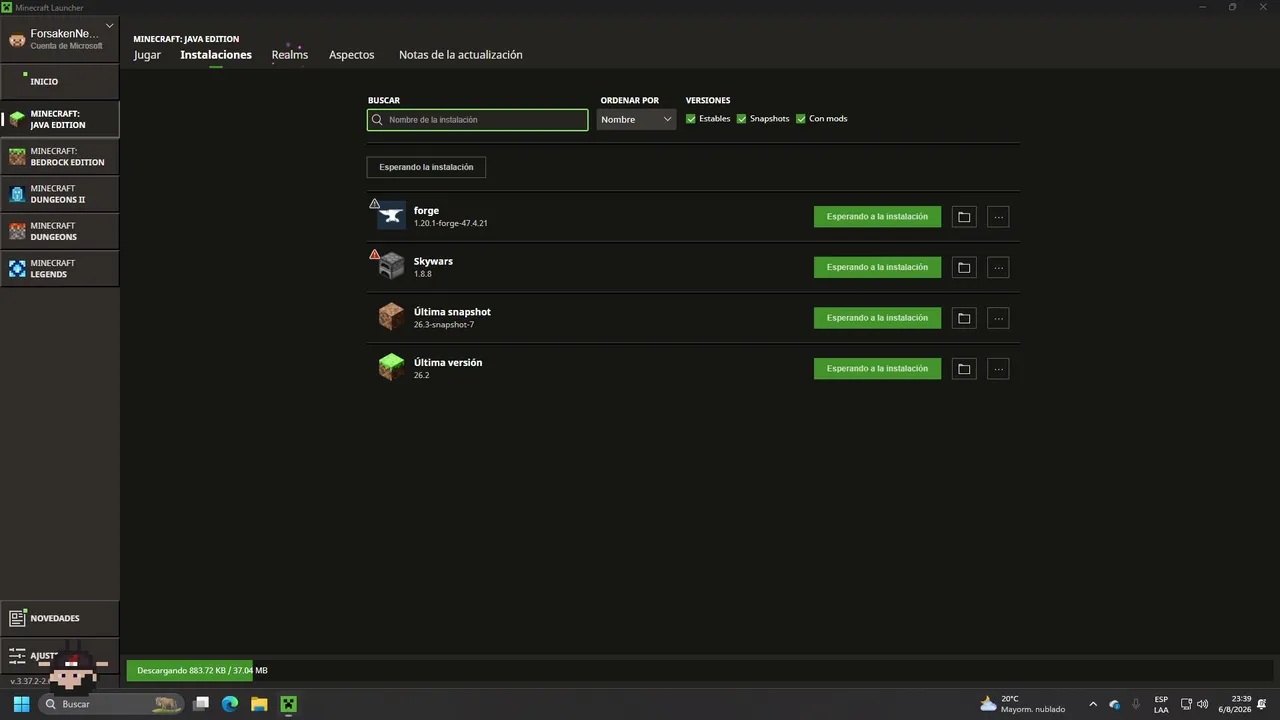Image resolution: width=1280 pixels, height=720 pixels.
Task: Open the Skywars installation folder
Action: [x=964, y=267]
